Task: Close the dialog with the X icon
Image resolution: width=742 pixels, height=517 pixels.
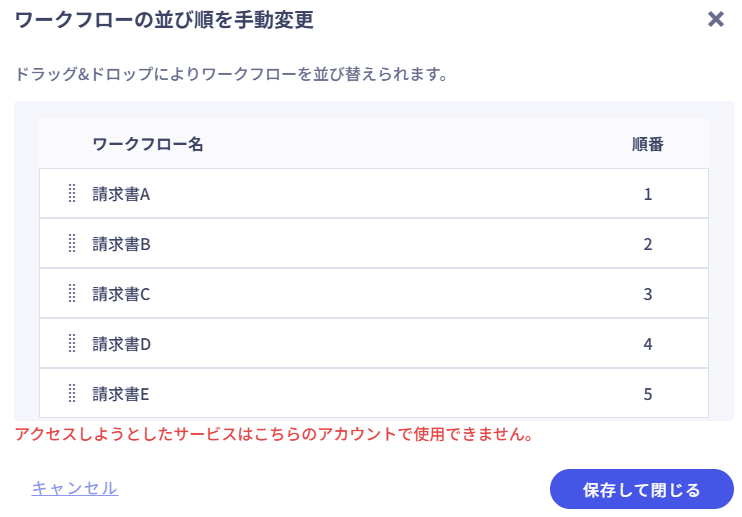Action: tap(715, 19)
